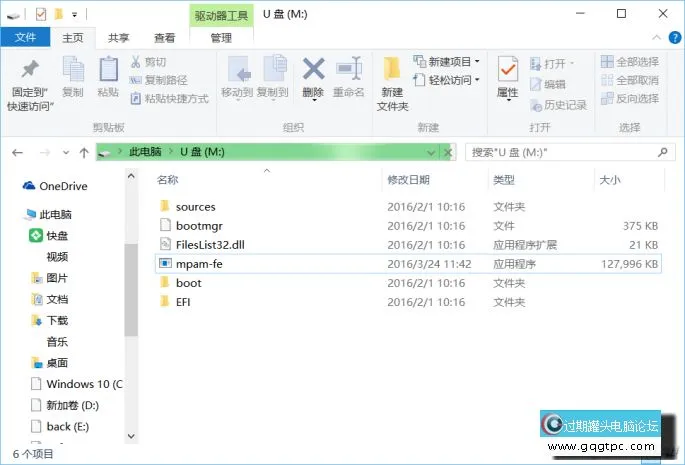Open the Manage tab
The height and width of the screenshot is (465, 685).
tap(221, 38)
